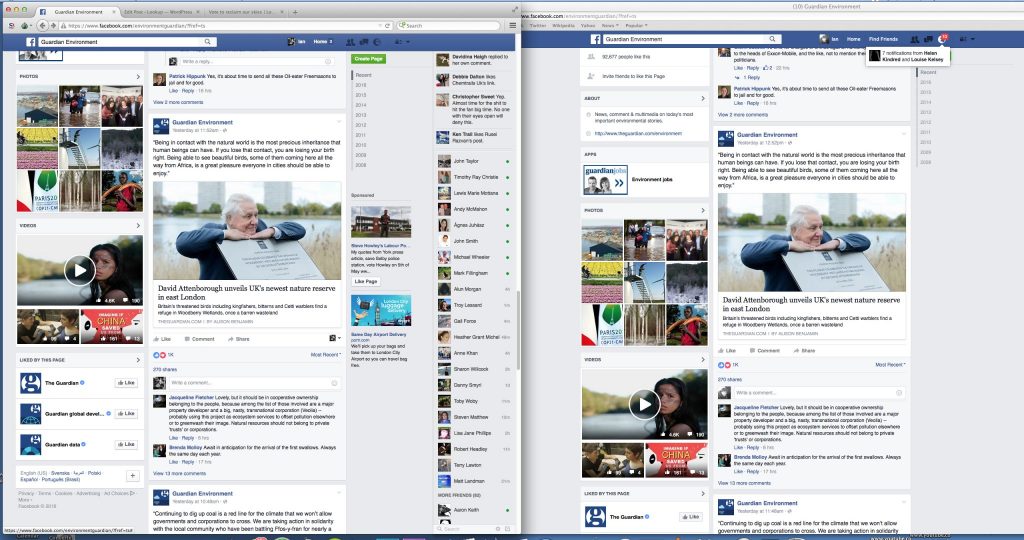Switch to the Edit Post Lookup WordPress tab
Screen dimensions: 1024x540
tap(158, 12)
